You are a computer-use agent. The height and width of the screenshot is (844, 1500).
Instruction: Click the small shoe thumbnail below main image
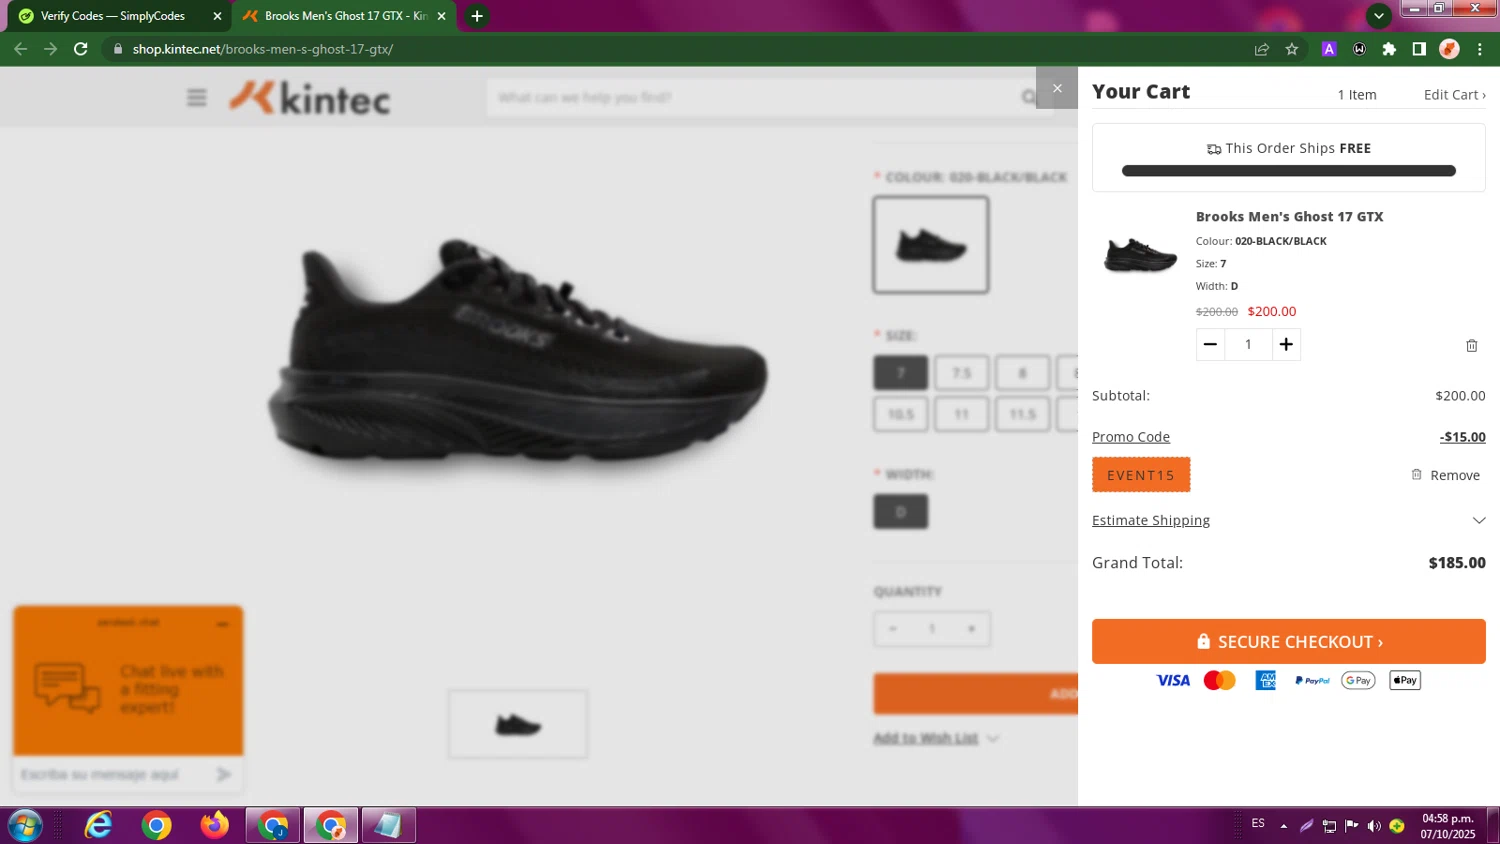[518, 724]
